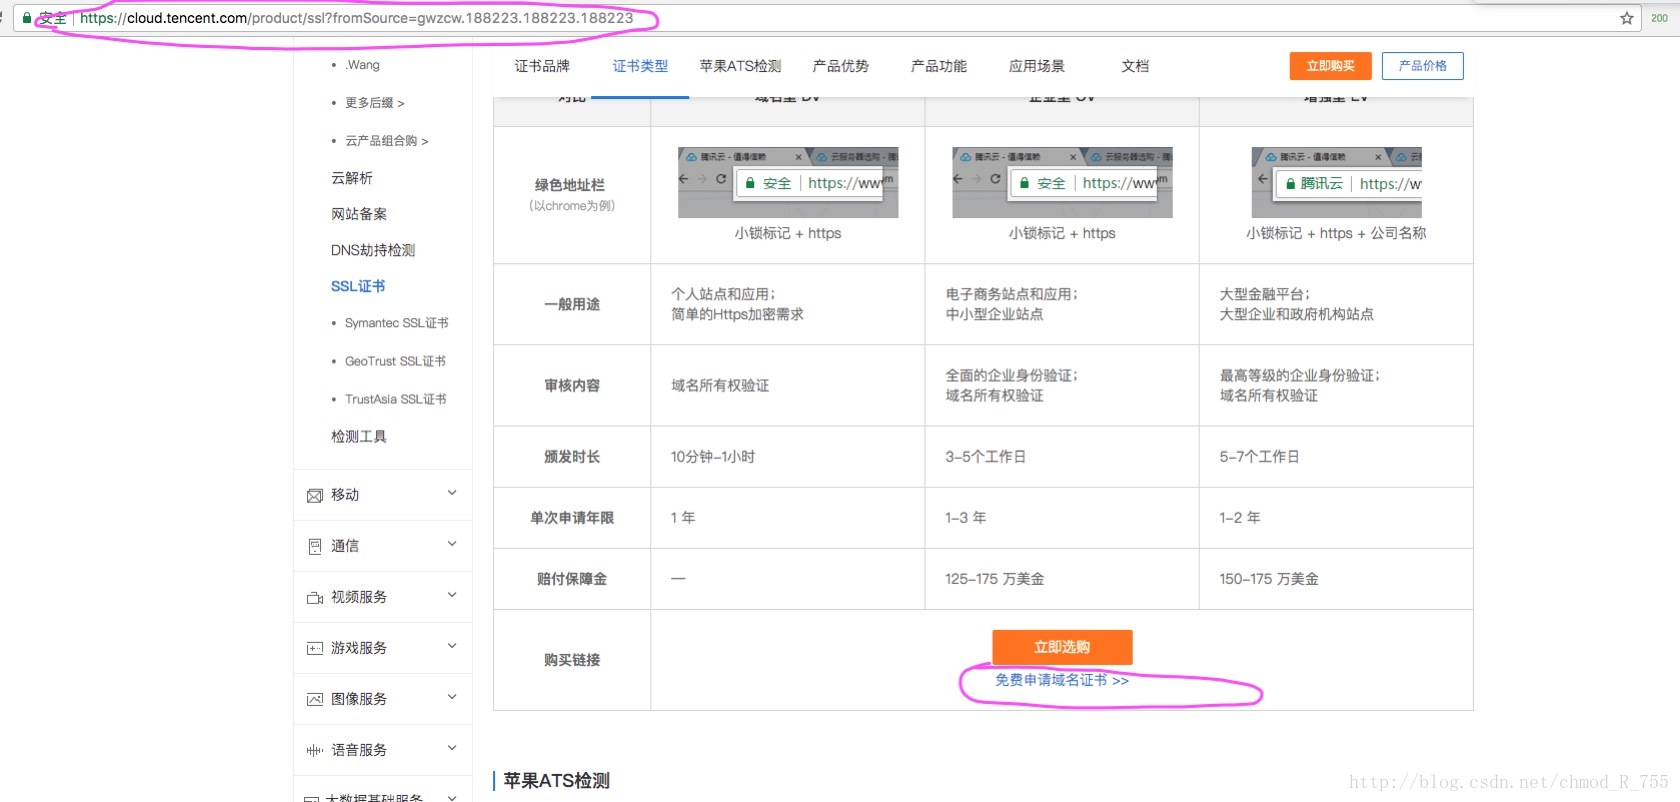The image size is (1680, 802).
Task: Expand the 游戏服务 section chevron
Action: click(x=452, y=646)
